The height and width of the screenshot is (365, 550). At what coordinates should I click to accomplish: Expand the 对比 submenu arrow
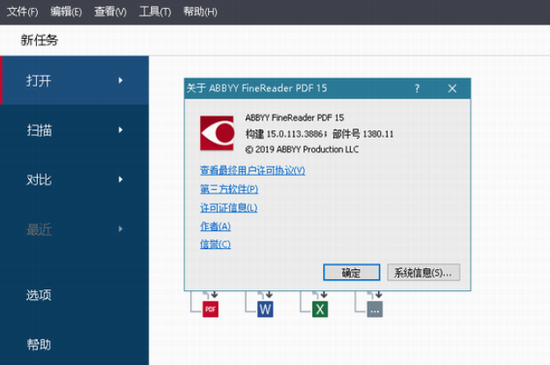tap(120, 179)
